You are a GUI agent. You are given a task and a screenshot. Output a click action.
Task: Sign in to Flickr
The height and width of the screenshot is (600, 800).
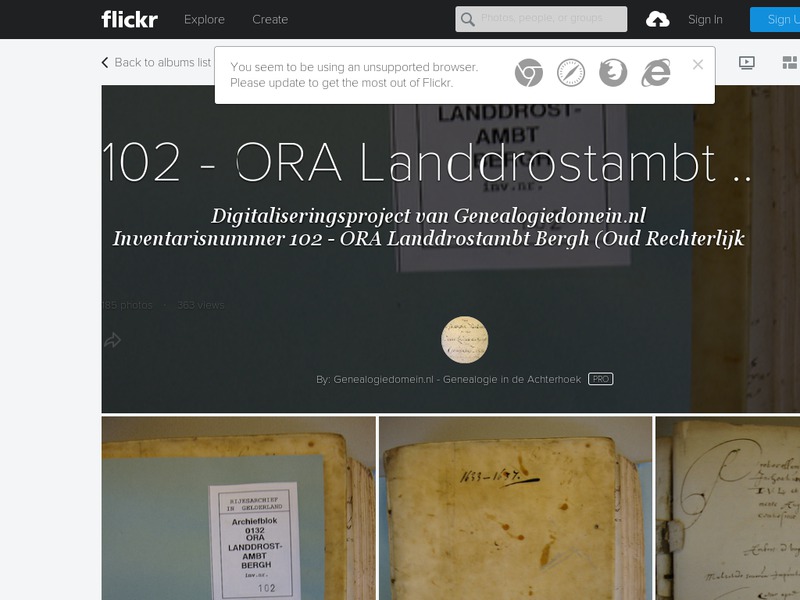706,19
